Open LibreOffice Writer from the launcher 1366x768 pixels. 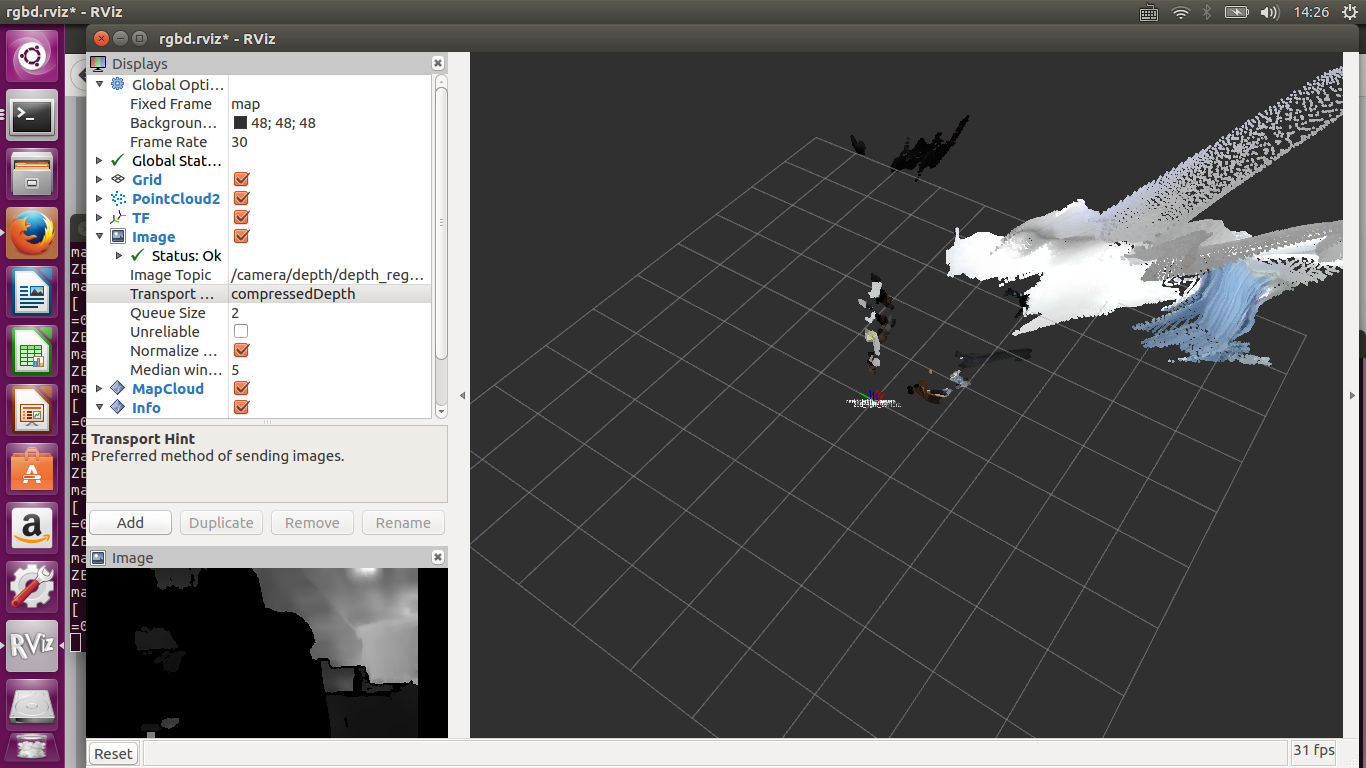(32, 294)
